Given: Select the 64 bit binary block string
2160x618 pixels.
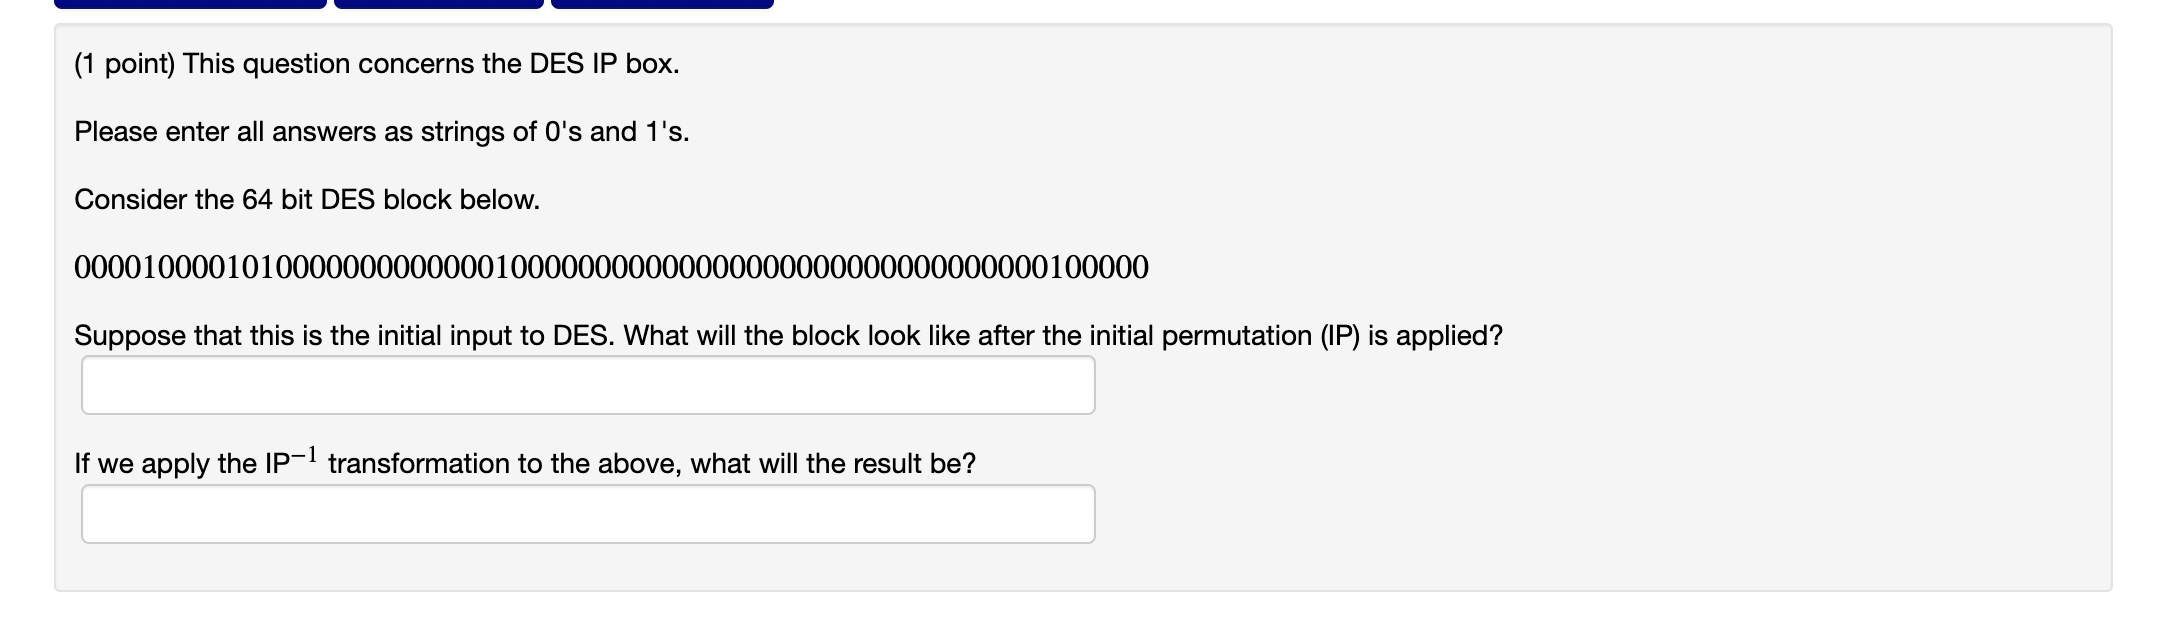Looking at the screenshot, I should tap(612, 266).
